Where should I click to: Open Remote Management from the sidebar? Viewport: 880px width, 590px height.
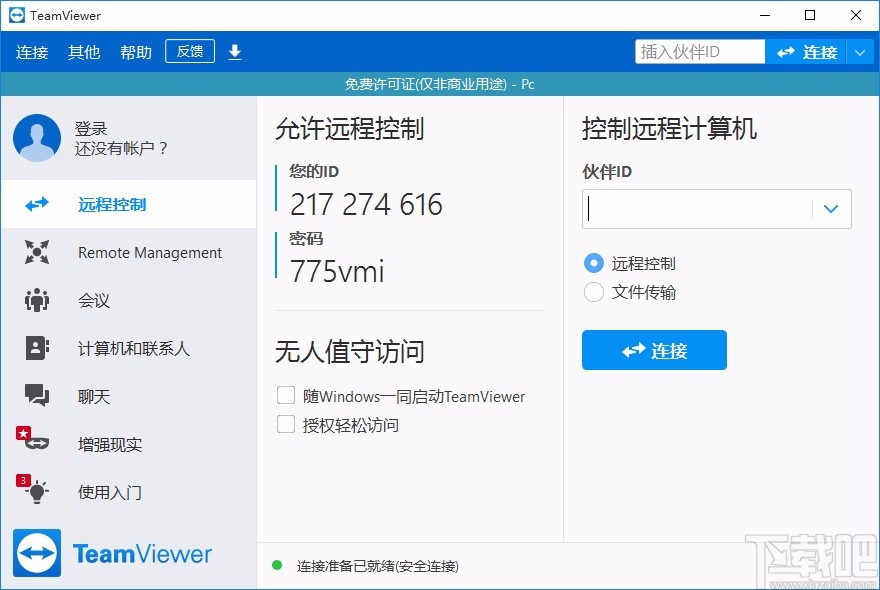(37, 252)
